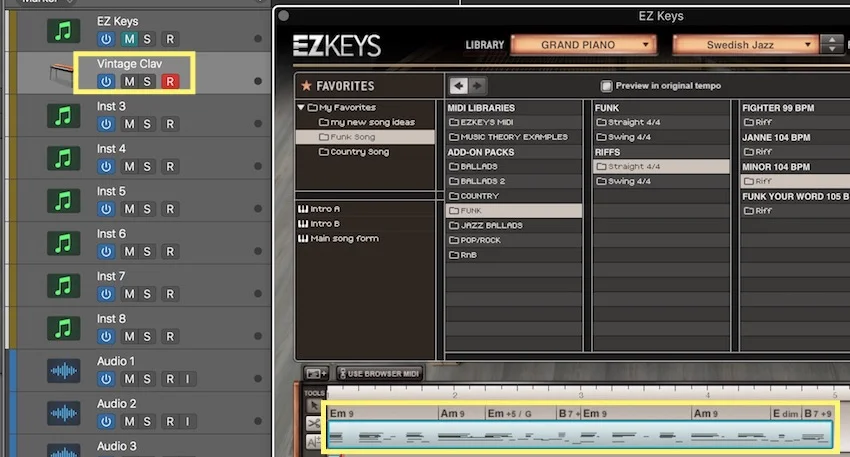850x457 pixels.
Task: Unmute the EZ Keys track
Action: tap(129, 39)
